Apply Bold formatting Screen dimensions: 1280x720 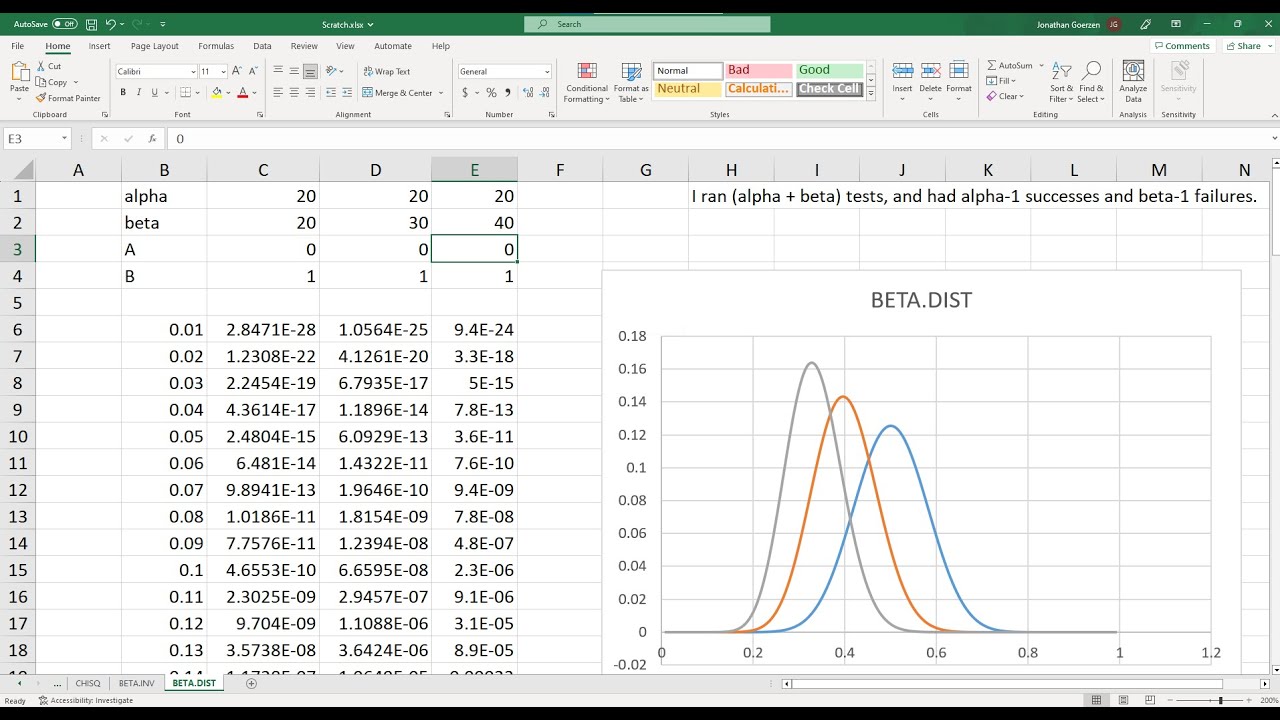[123, 92]
